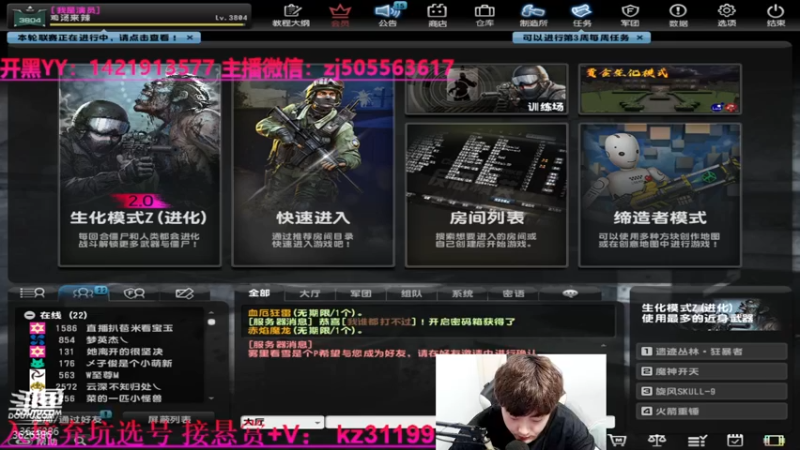Switch to the memo edit tab icon
The height and width of the screenshot is (450, 800).
[x=184, y=293]
